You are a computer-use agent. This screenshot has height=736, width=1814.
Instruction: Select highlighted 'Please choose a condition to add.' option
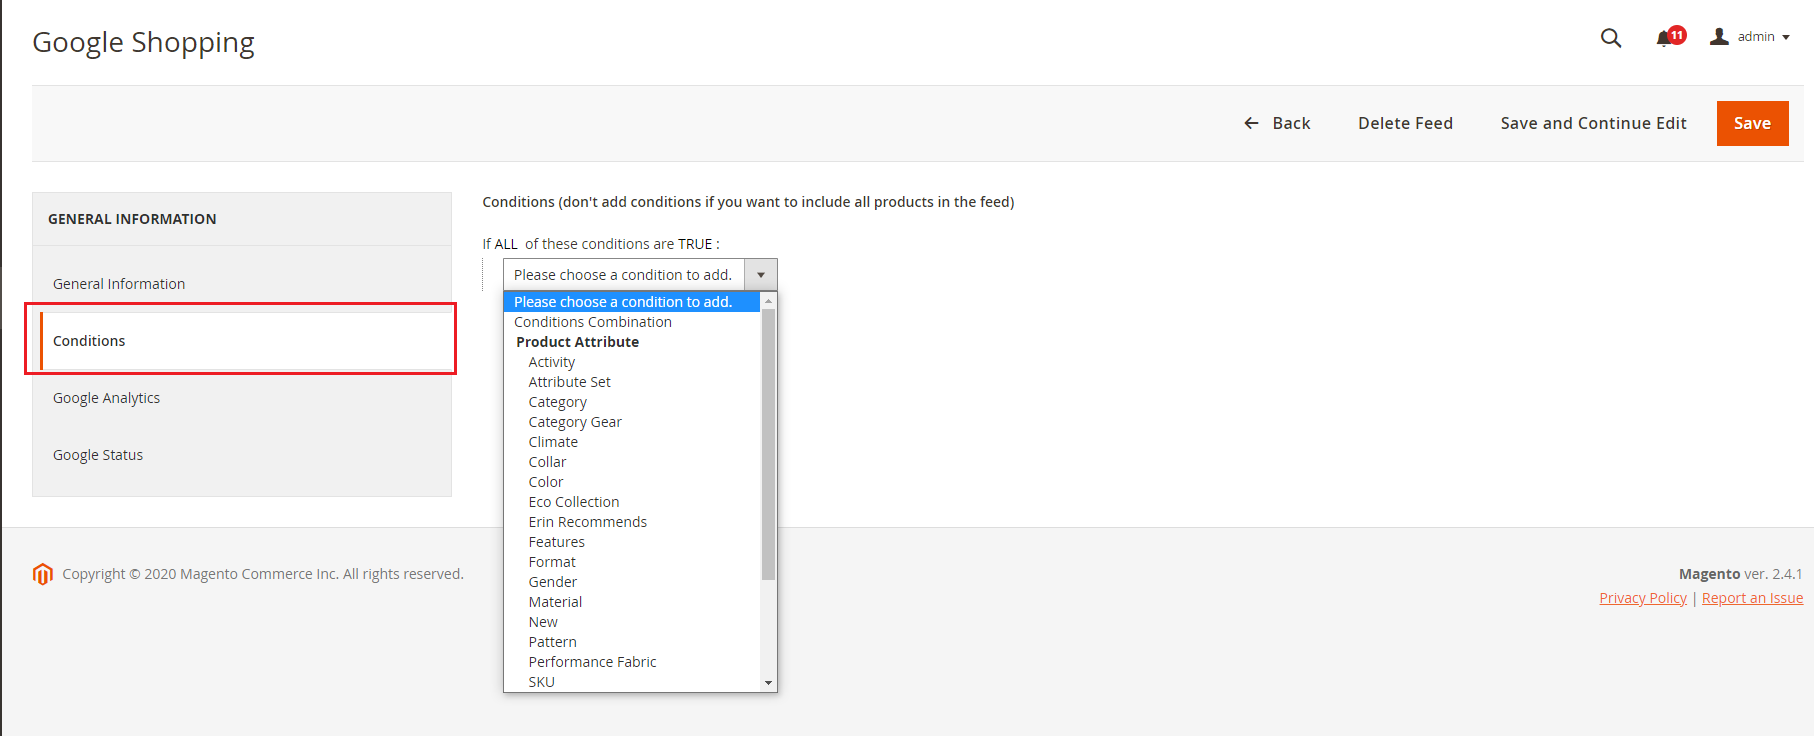coord(632,302)
